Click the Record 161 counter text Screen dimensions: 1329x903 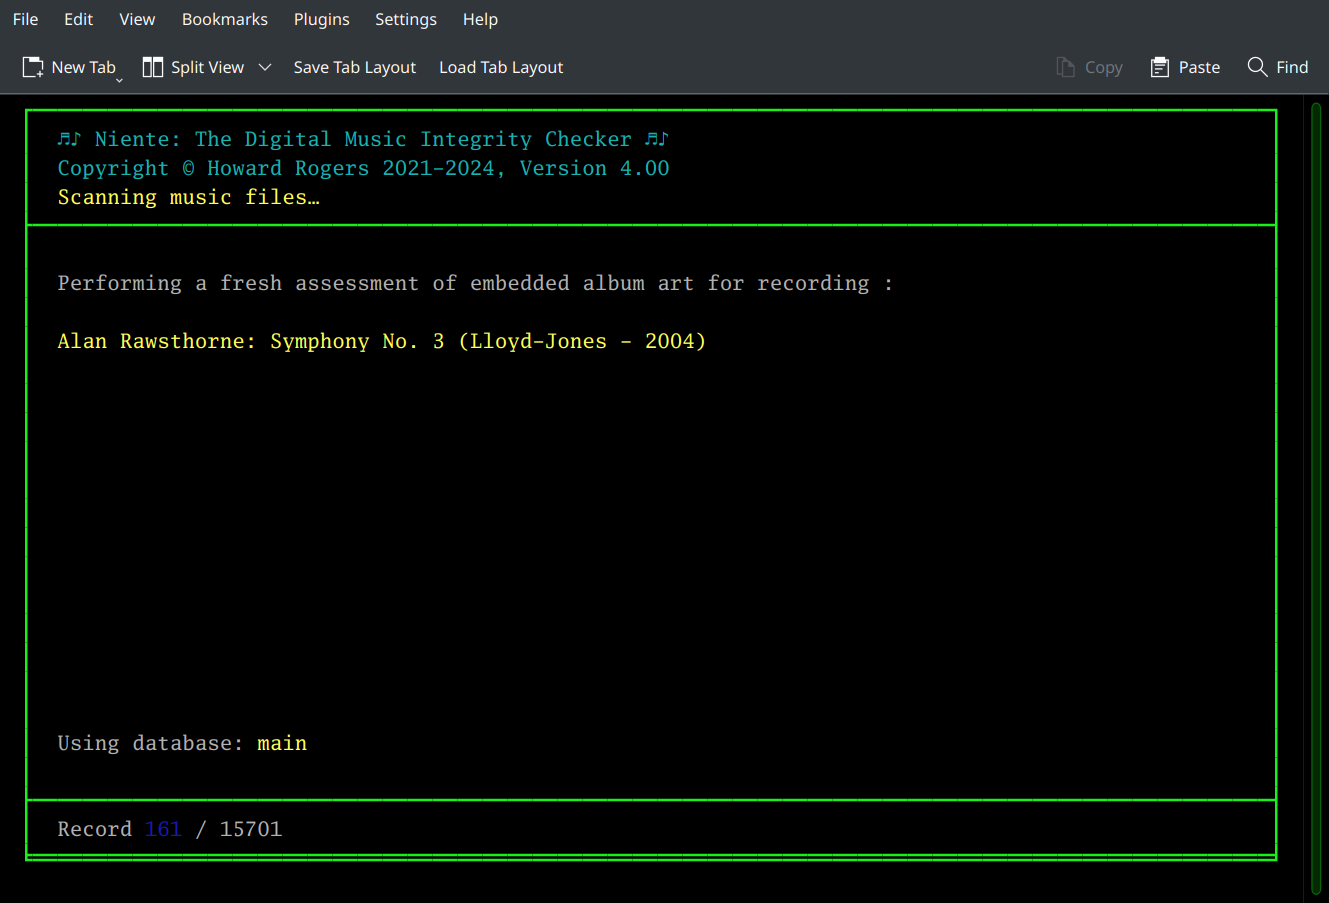[x=170, y=828]
